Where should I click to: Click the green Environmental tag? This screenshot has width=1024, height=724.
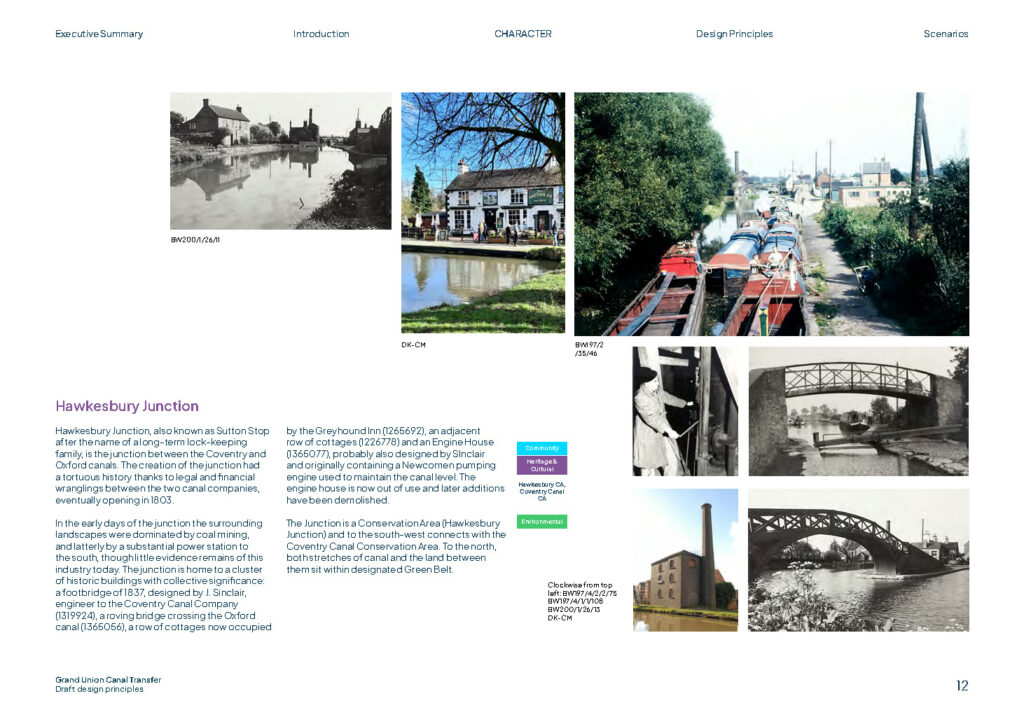pos(541,522)
